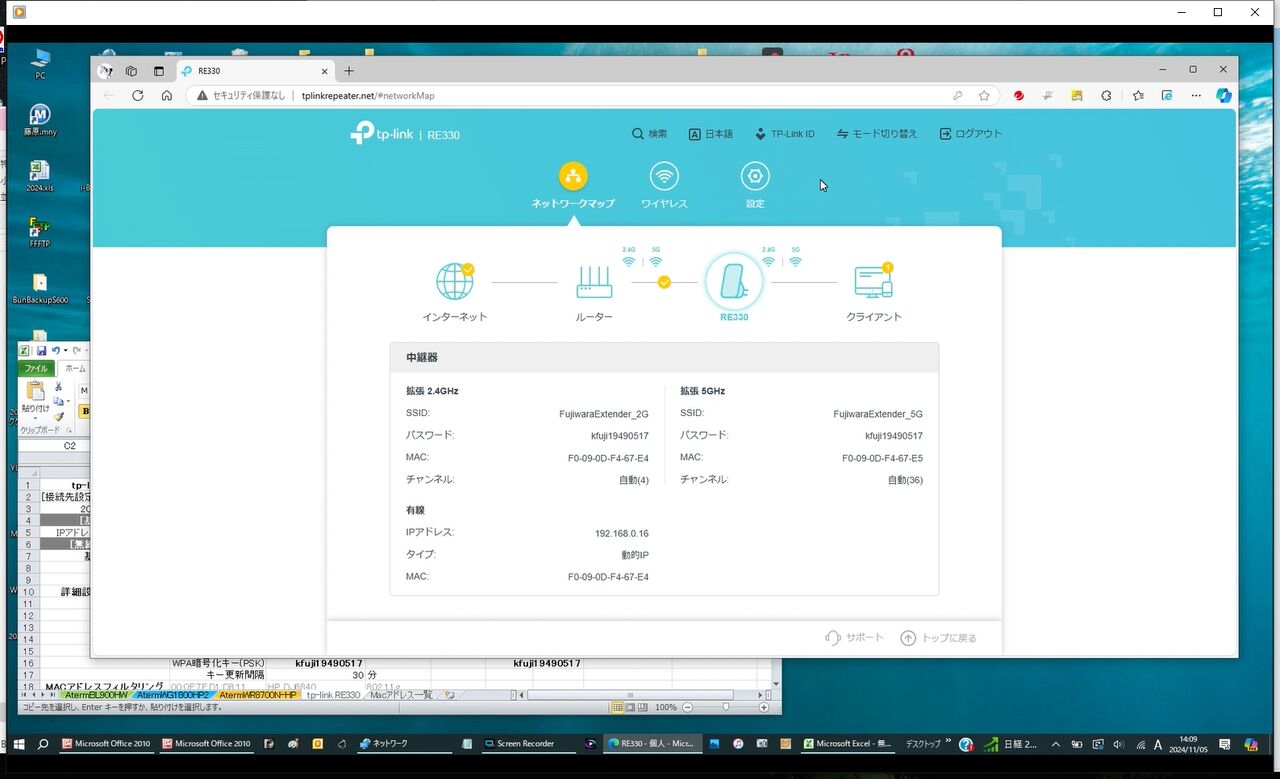Viewport: 1280px width, 779px height.
Task: Open Excel ファイル (File) tab
Action: (36, 369)
